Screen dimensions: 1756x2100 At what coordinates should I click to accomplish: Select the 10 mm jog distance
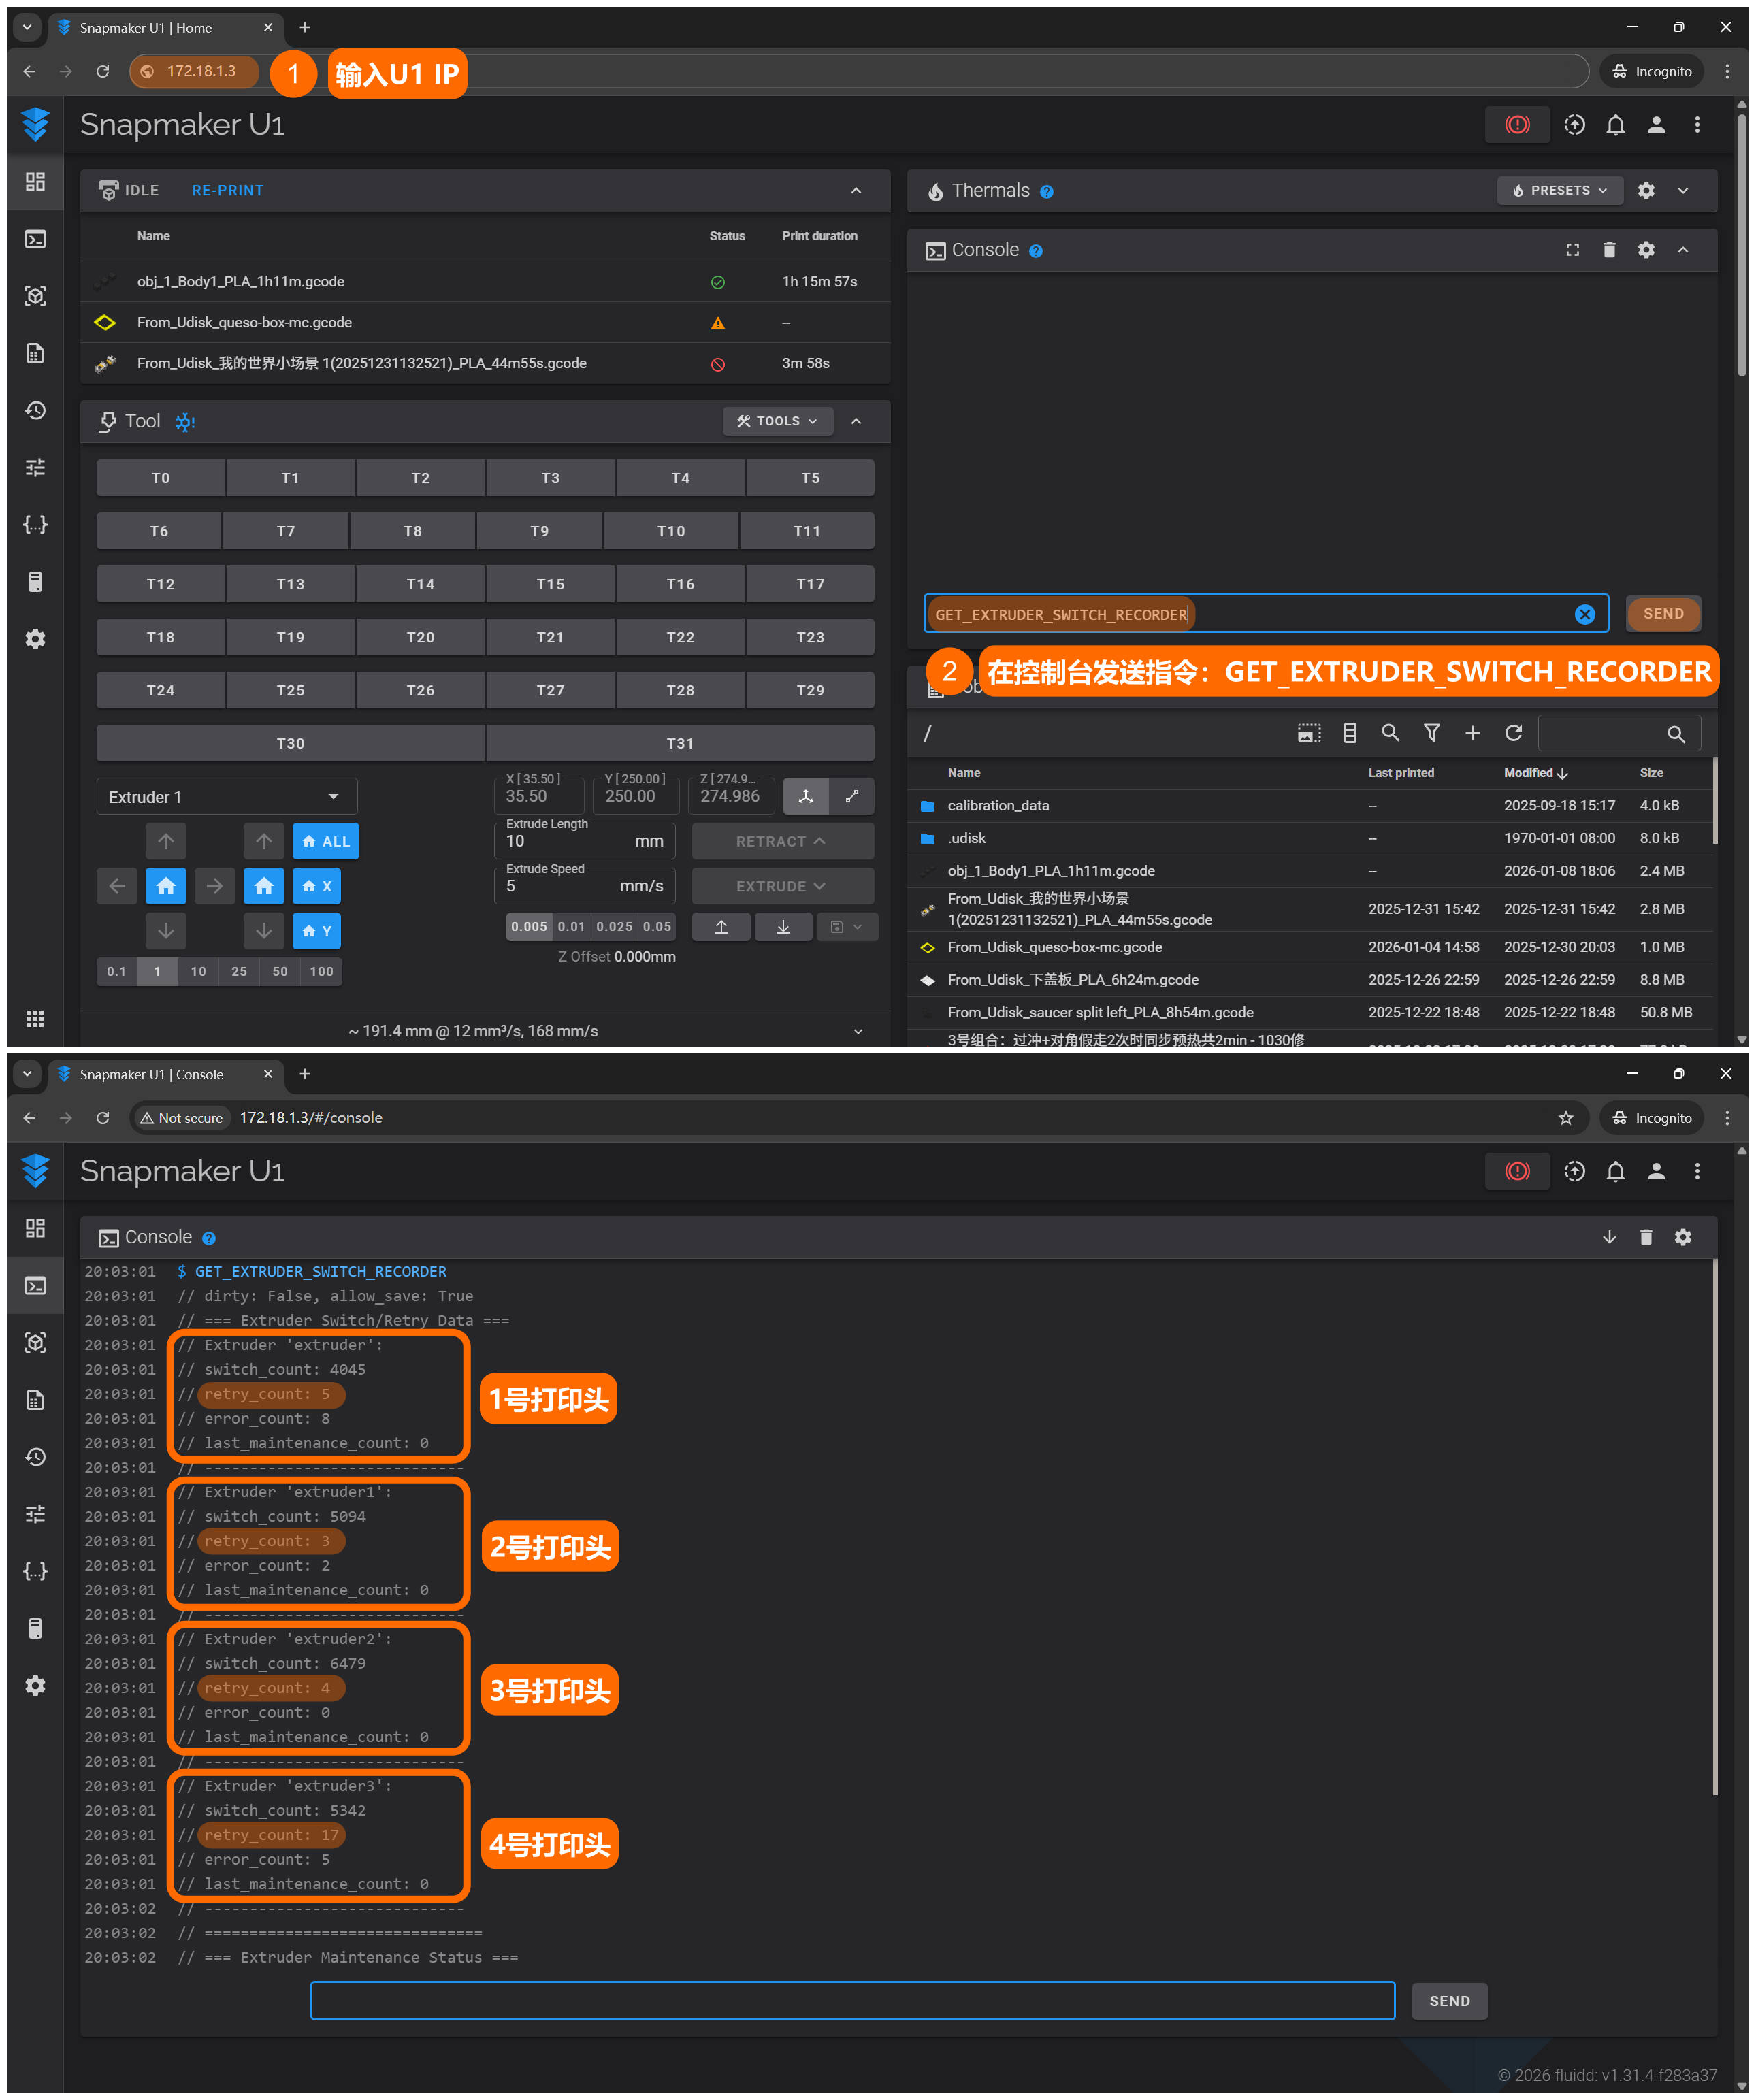[198, 971]
